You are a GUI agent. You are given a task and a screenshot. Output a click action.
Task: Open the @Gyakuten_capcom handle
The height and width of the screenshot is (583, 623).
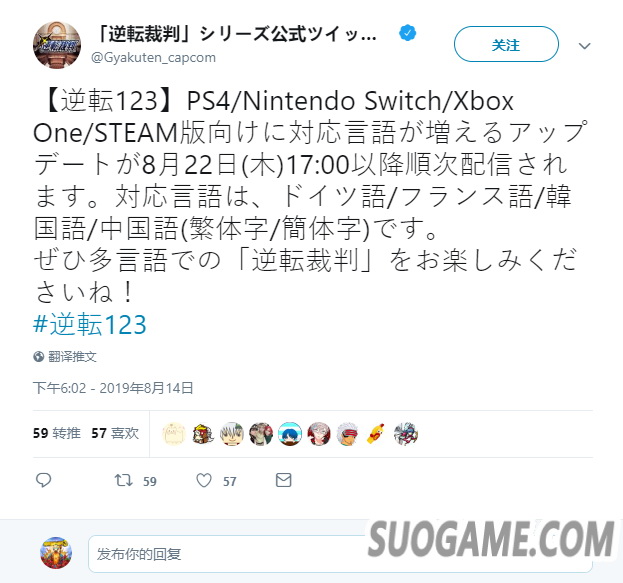click(x=153, y=58)
